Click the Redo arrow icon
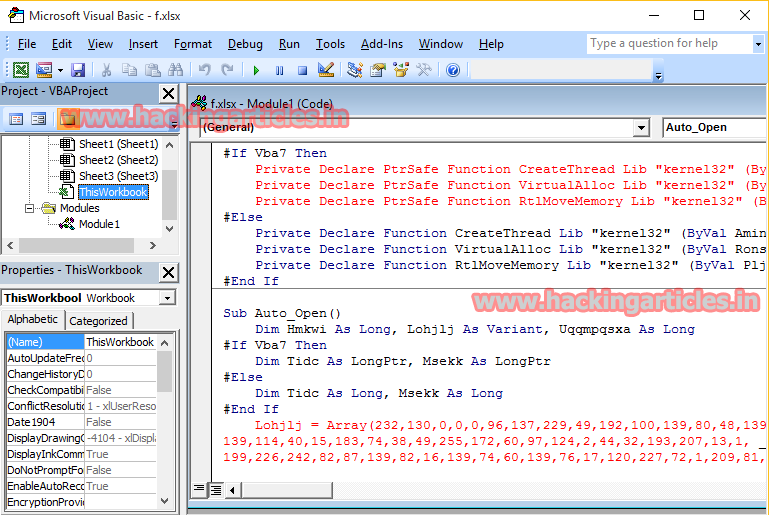This screenshot has height=515, width=769. 227,70
